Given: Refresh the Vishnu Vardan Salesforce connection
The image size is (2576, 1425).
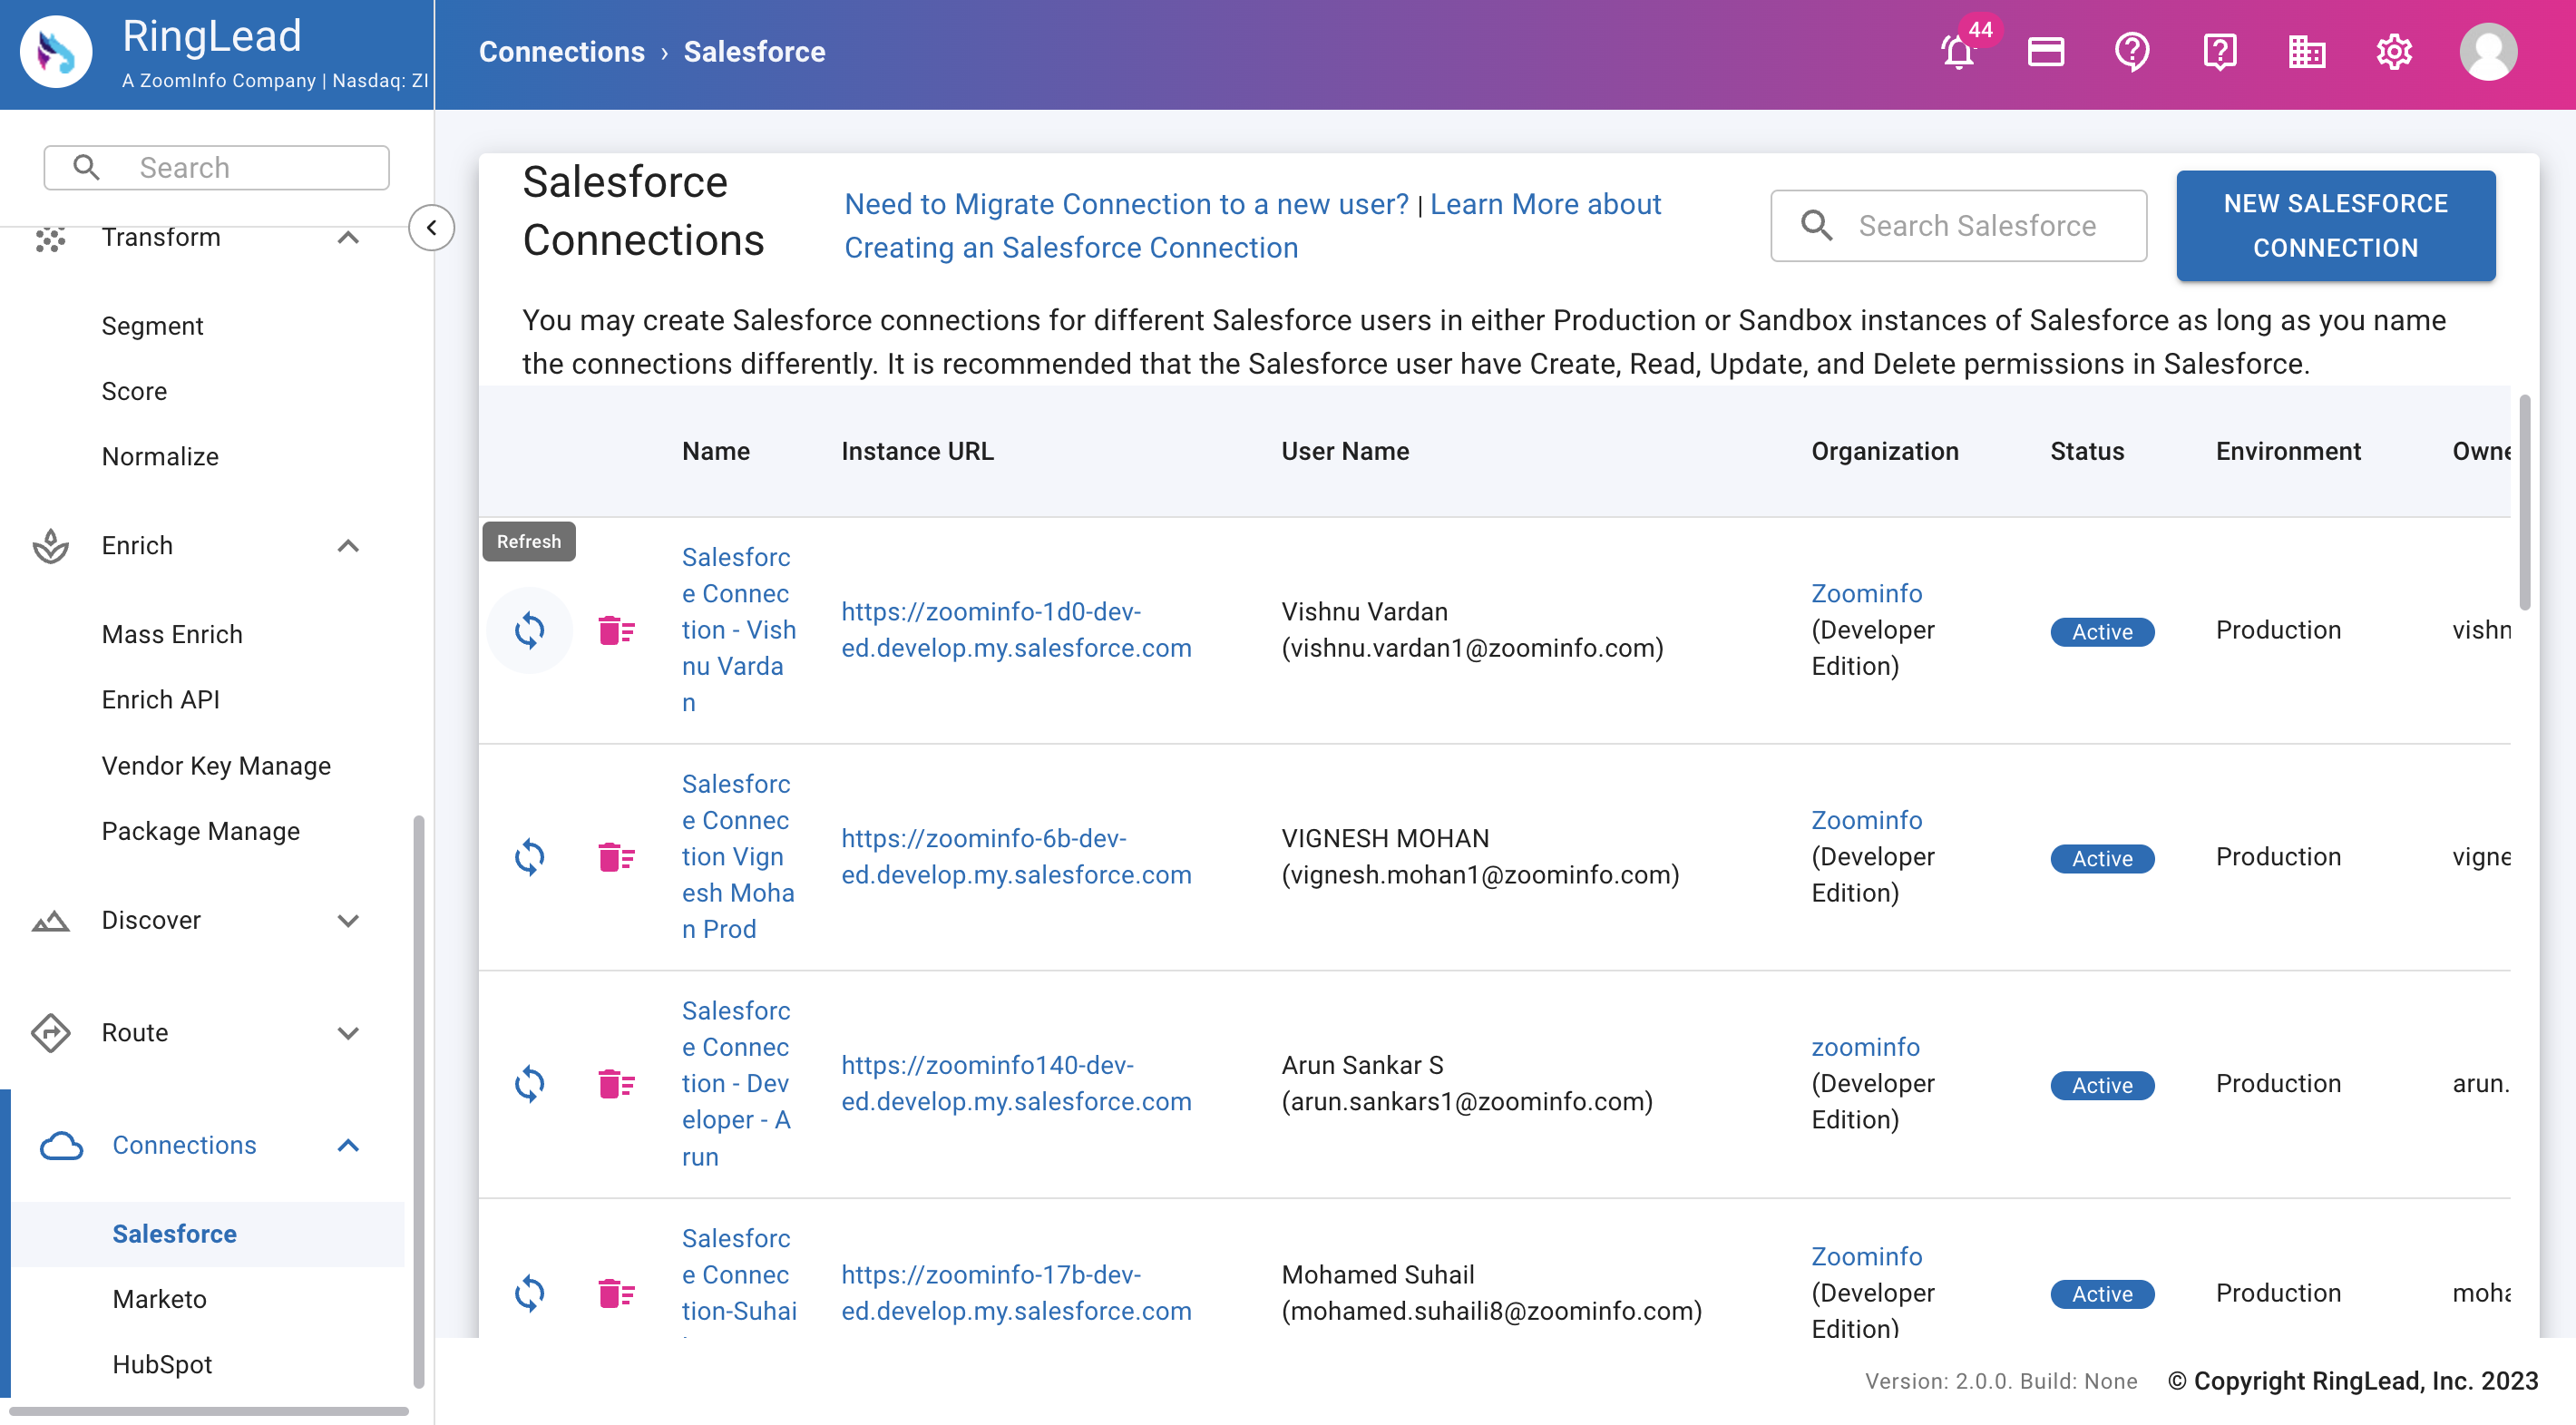Looking at the screenshot, I should [x=530, y=630].
